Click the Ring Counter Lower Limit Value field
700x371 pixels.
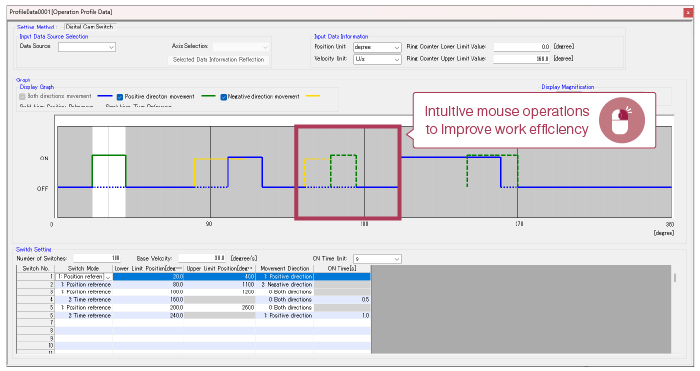tap(522, 46)
